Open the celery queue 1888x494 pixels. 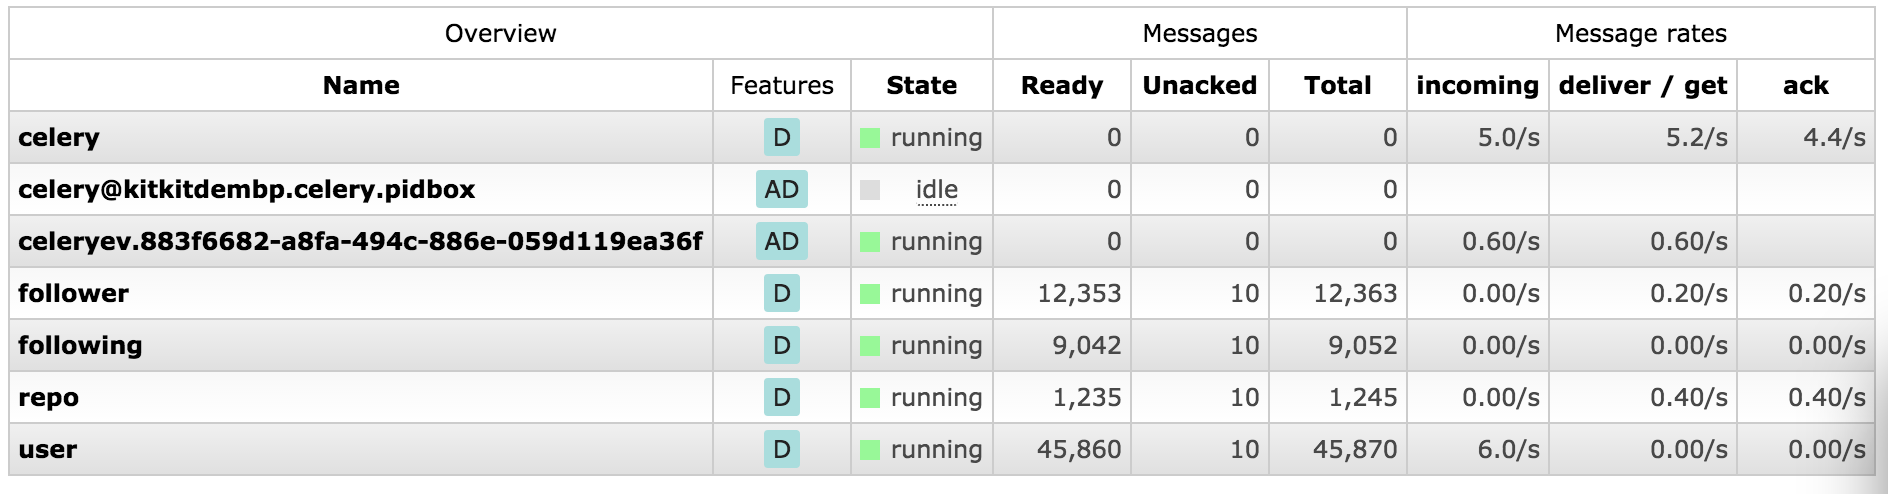click(x=59, y=137)
